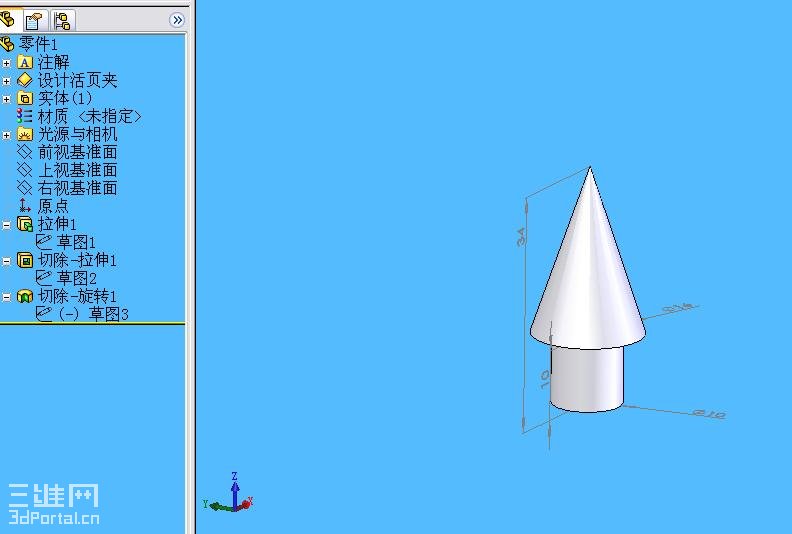Viewport: 792px width, 534px height.
Task: Select the 右视基准面 right plane label
Action: tap(77, 188)
